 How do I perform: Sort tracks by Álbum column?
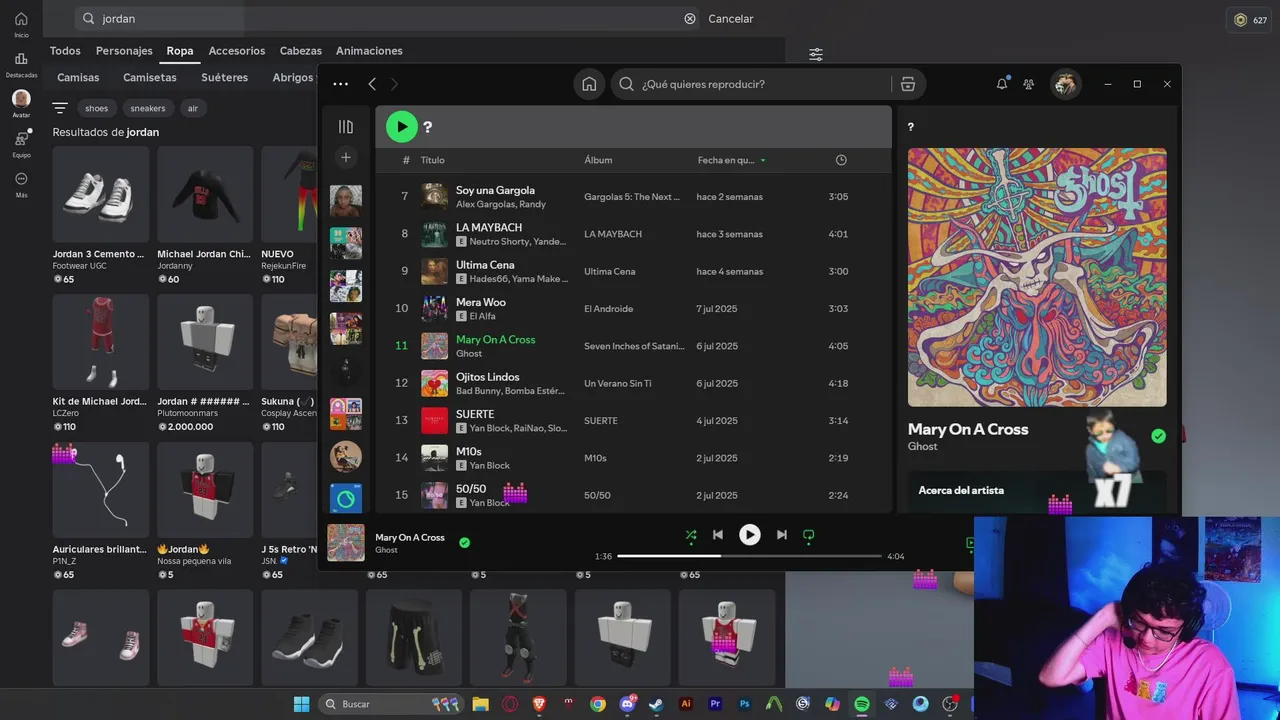coord(598,160)
